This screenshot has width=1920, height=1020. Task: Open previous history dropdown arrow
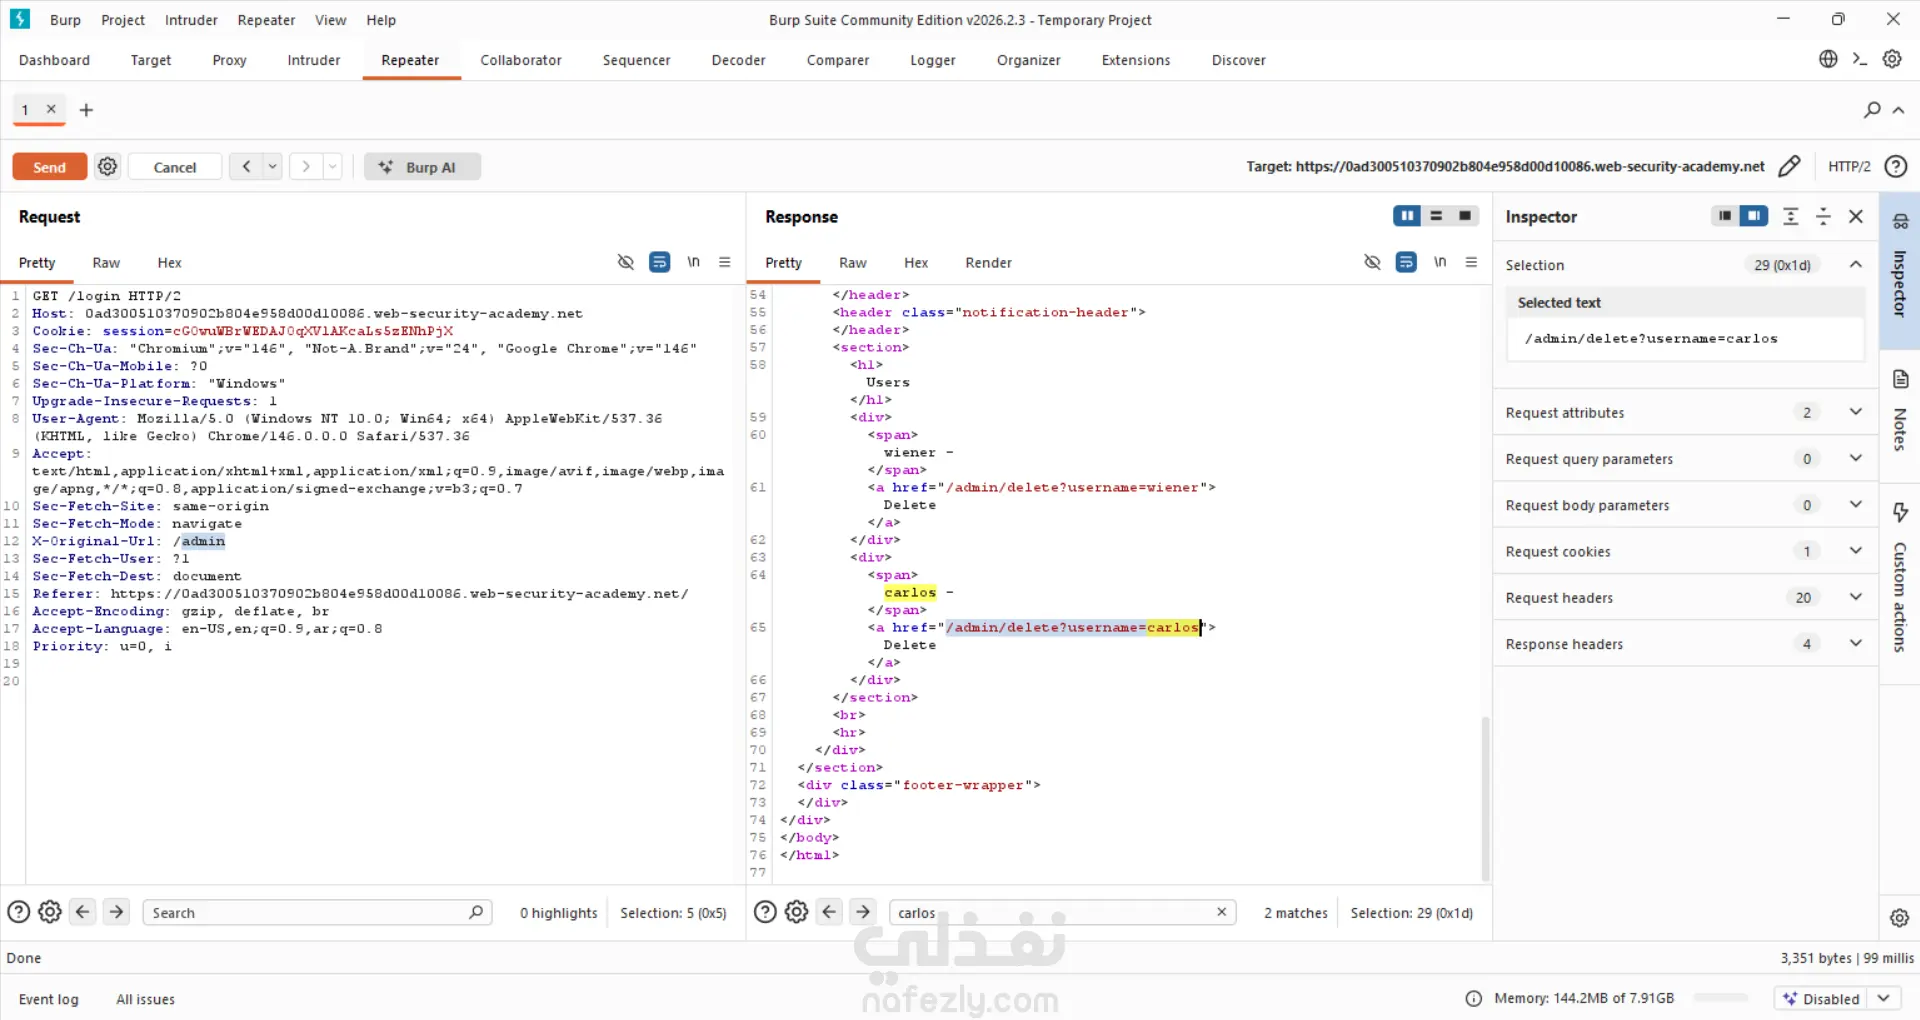(x=272, y=166)
